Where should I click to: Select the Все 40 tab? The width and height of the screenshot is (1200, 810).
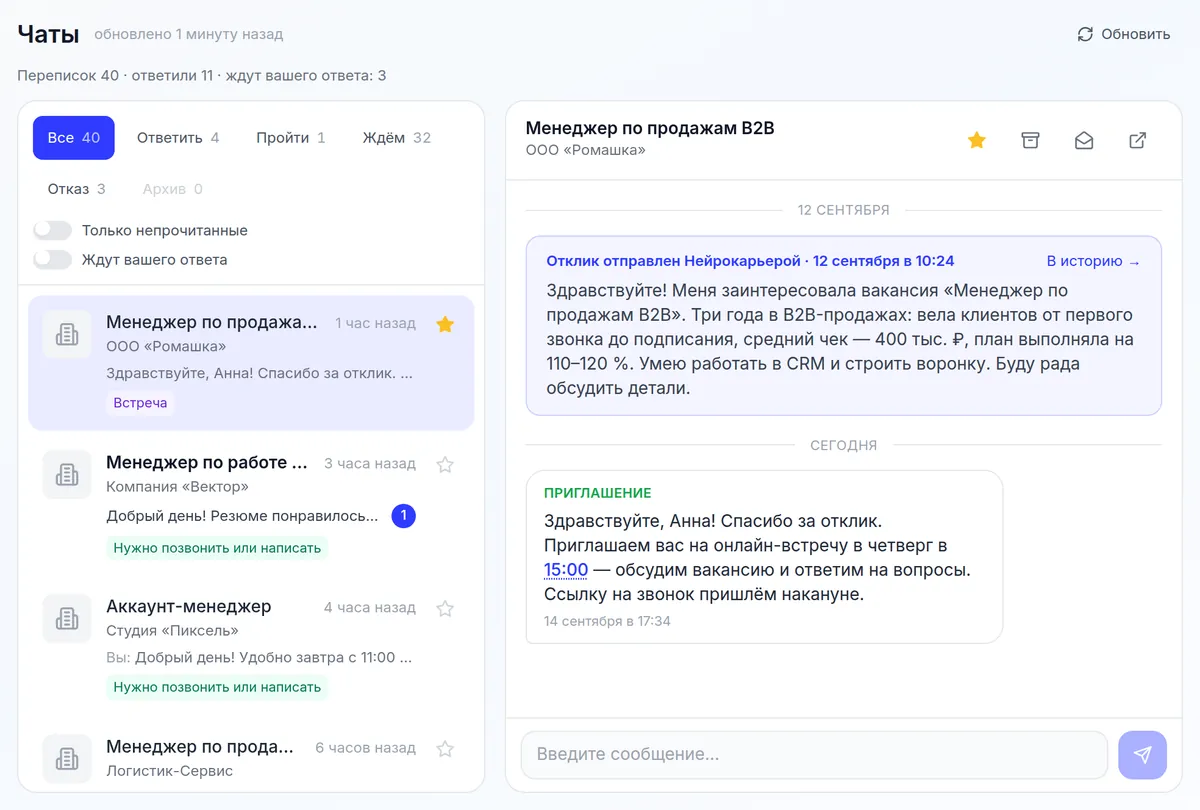(74, 138)
